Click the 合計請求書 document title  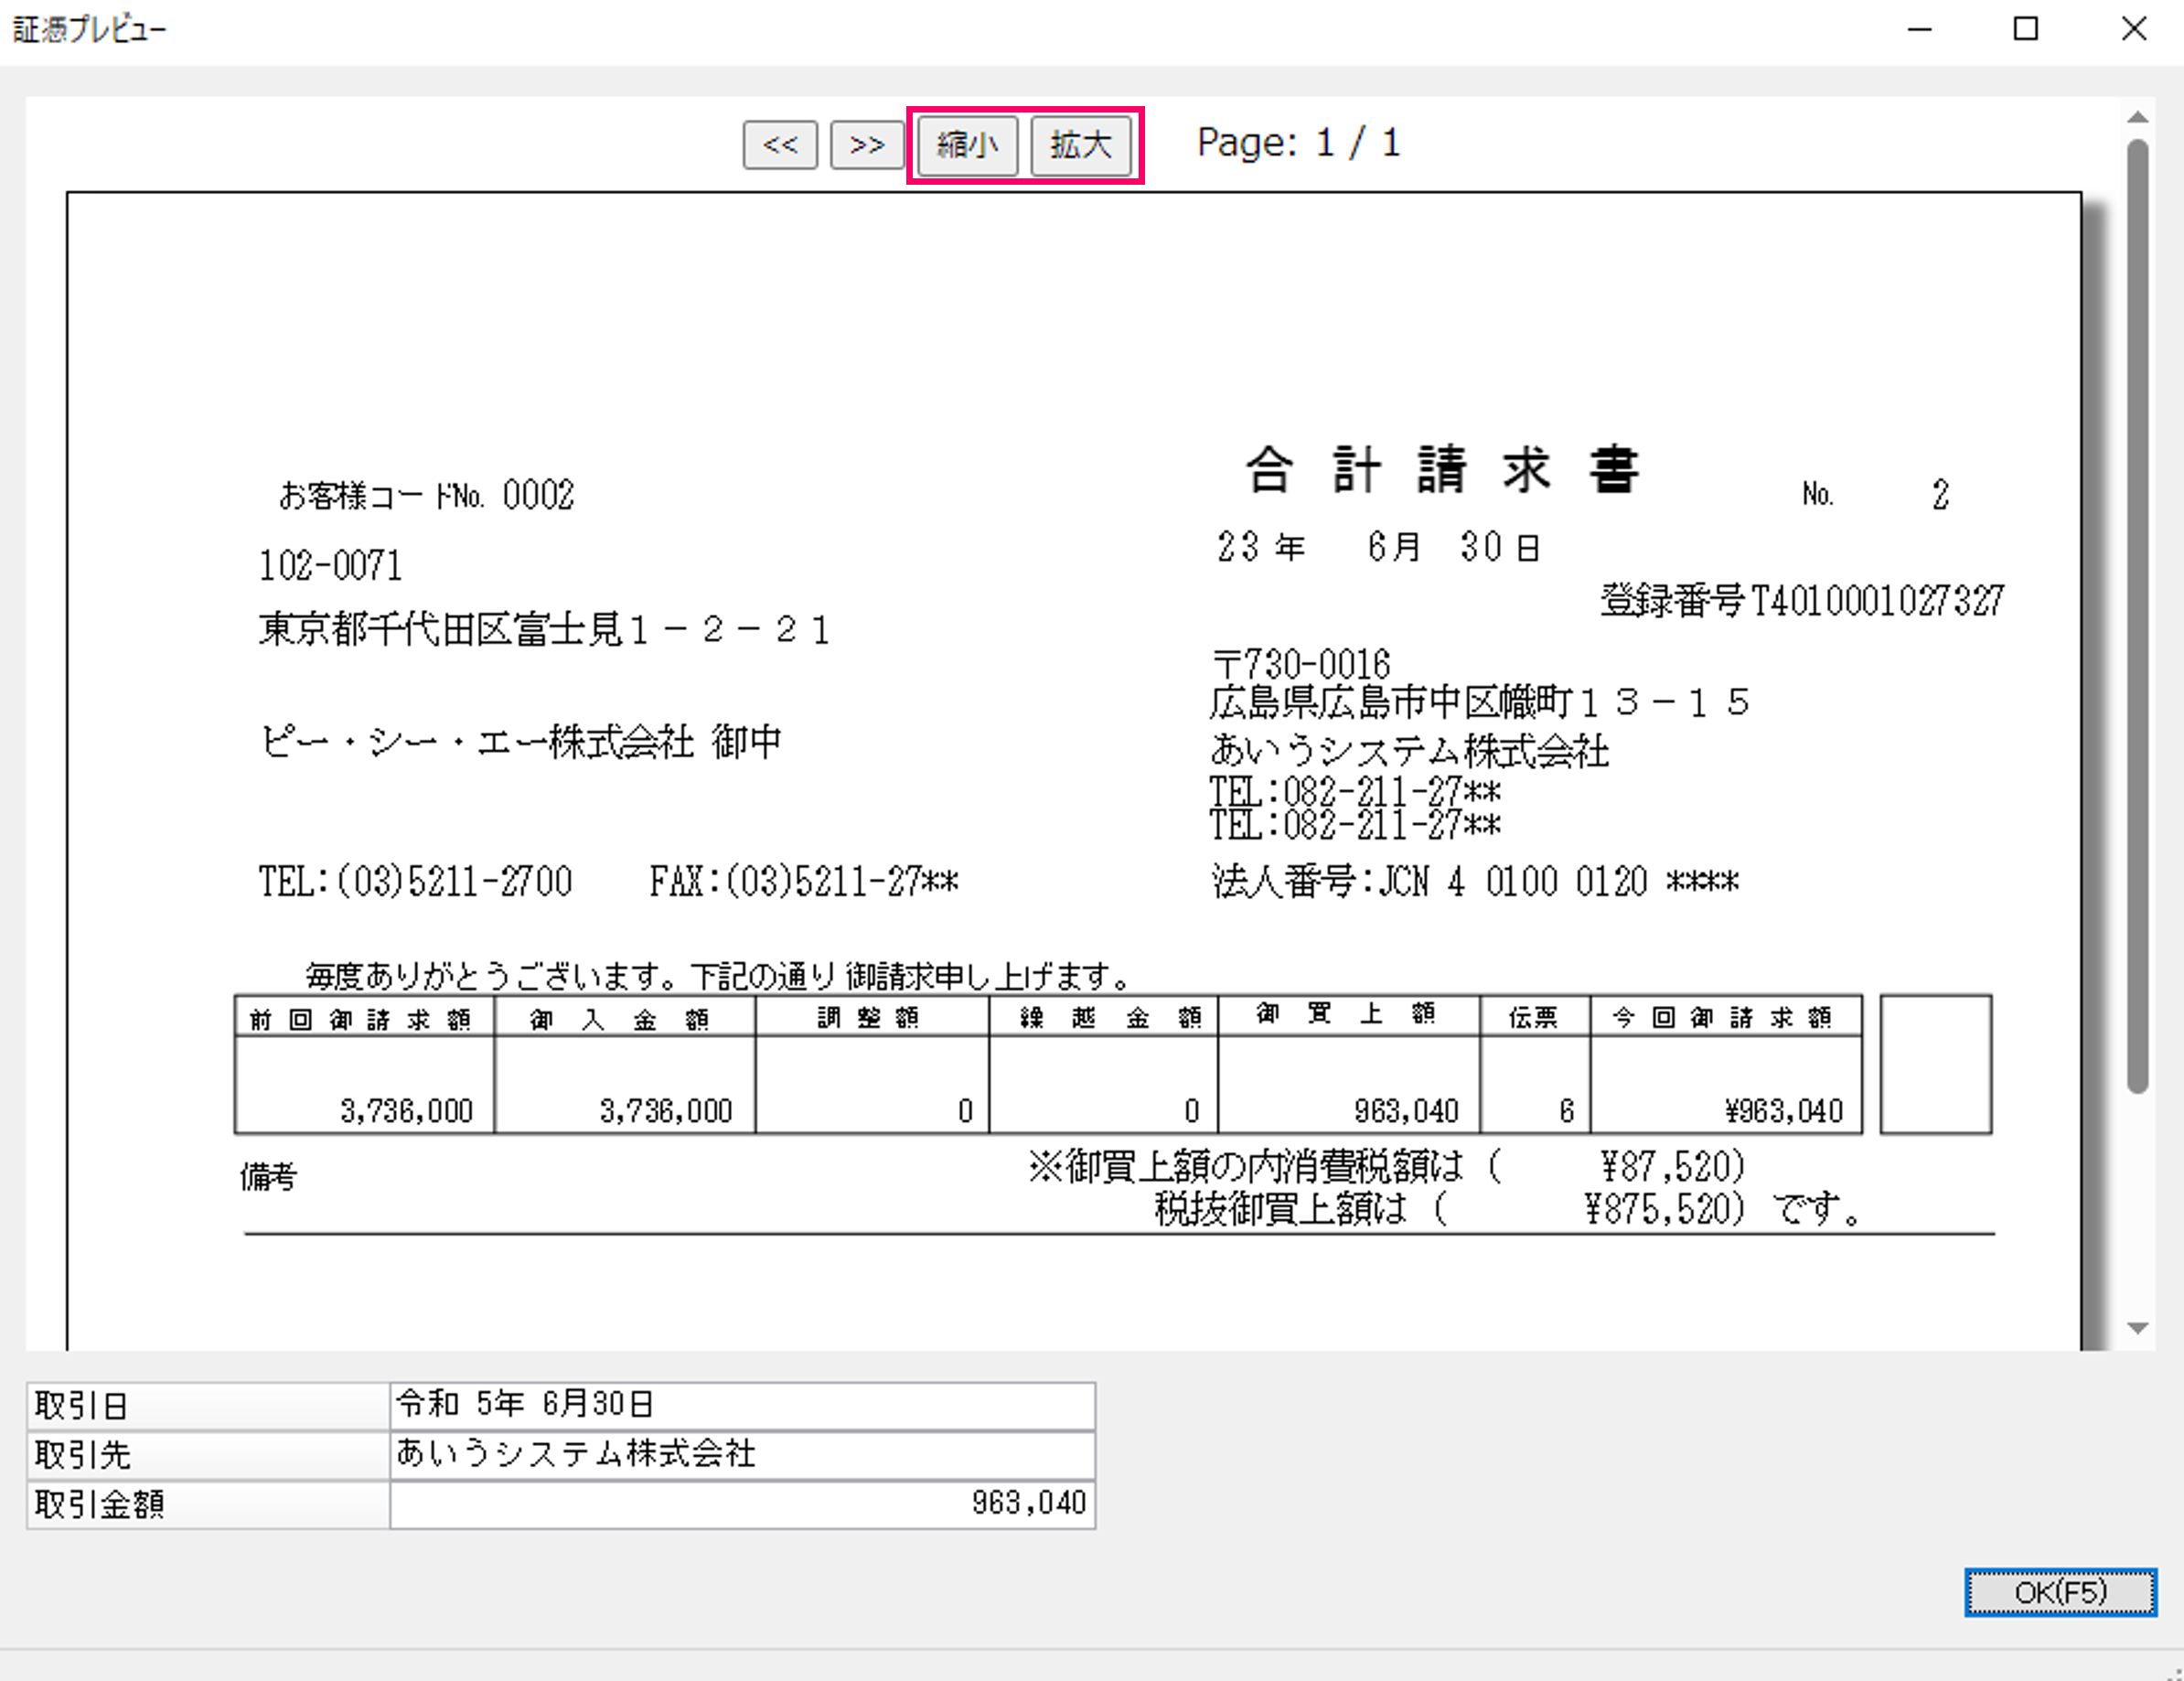(x=1441, y=469)
